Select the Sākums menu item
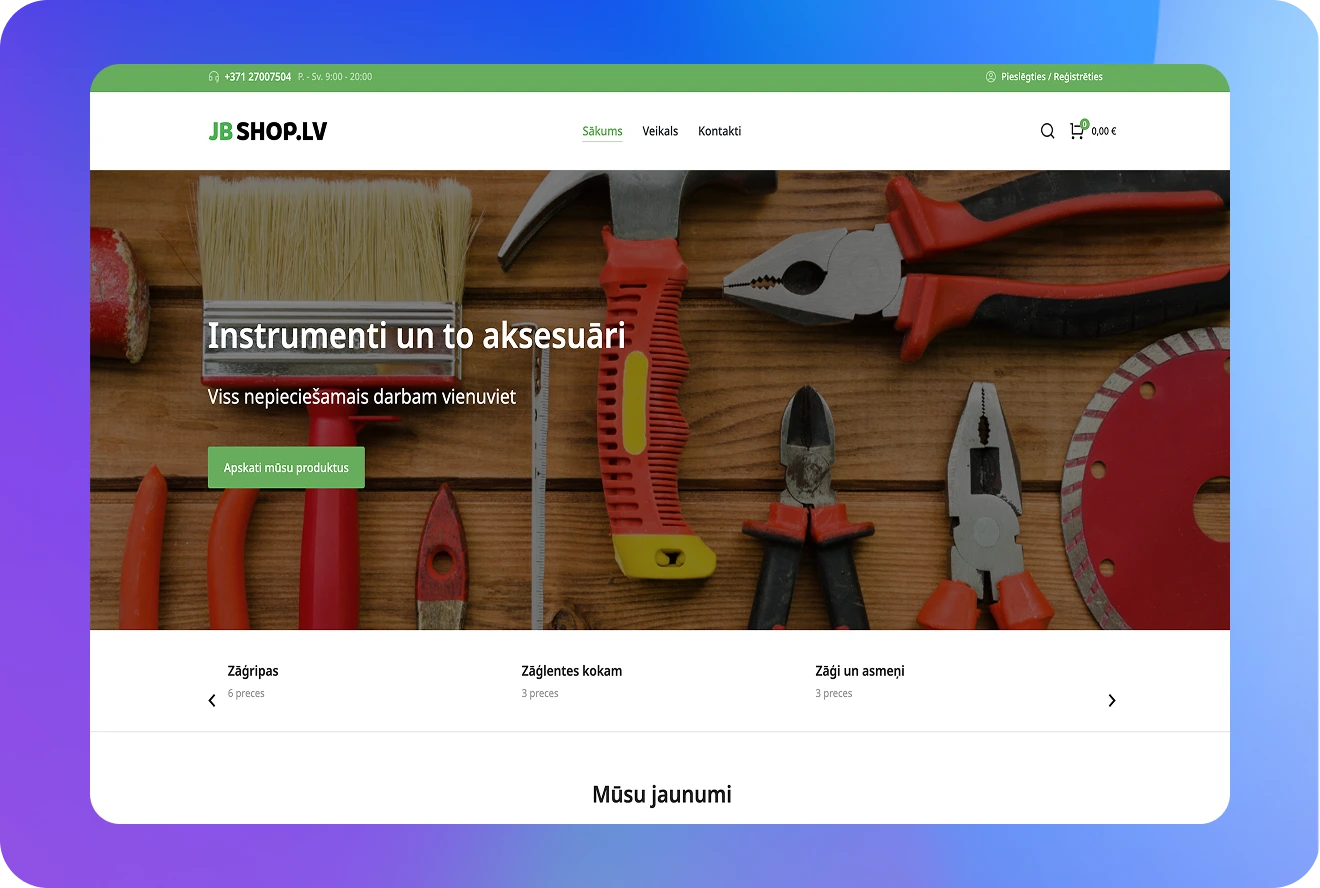 click(602, 131)
